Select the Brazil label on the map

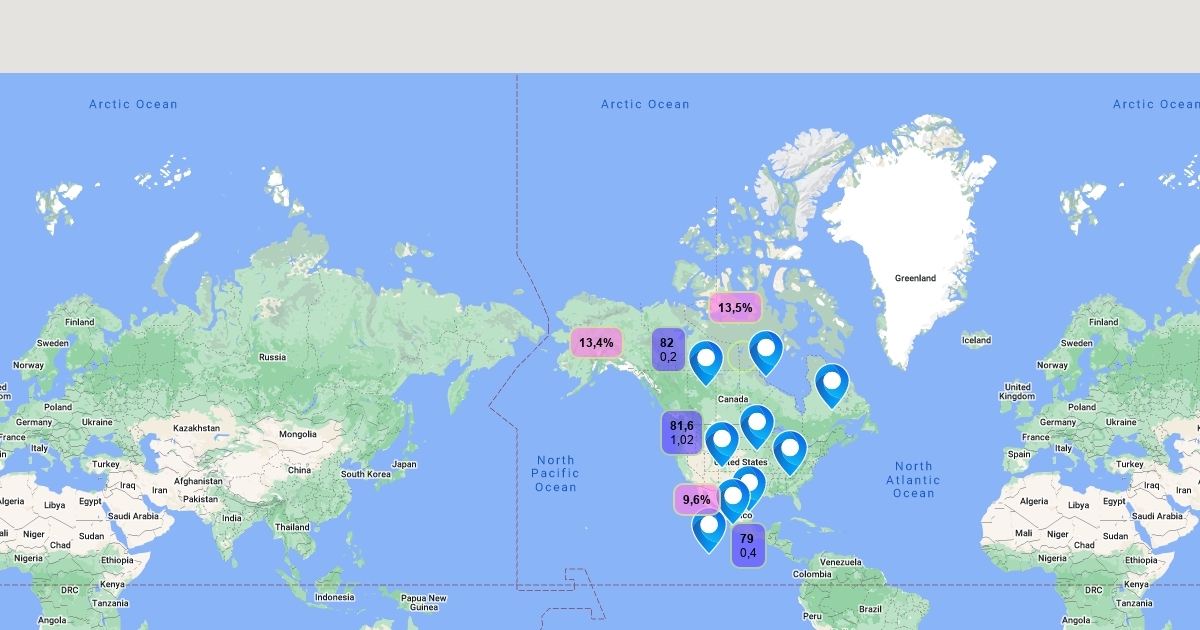tap(870, 608)
